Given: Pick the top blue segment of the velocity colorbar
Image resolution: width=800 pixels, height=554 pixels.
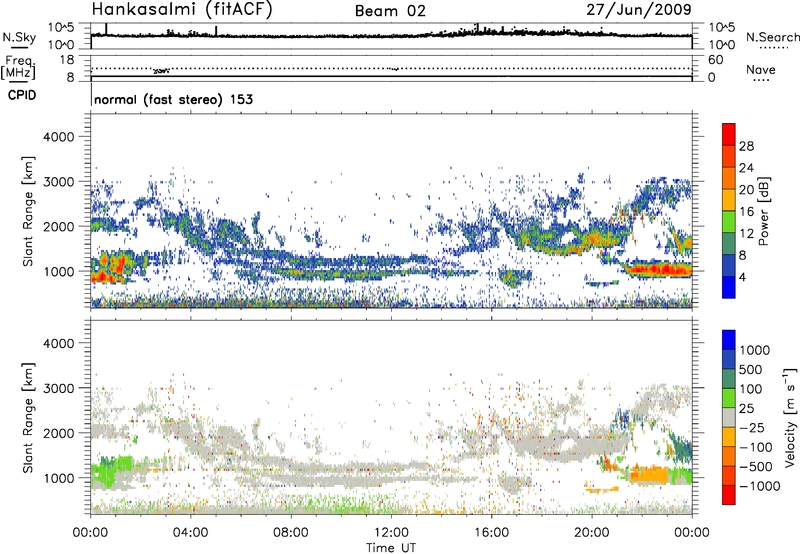Looking at the screenshot, I should coord(729,340).
